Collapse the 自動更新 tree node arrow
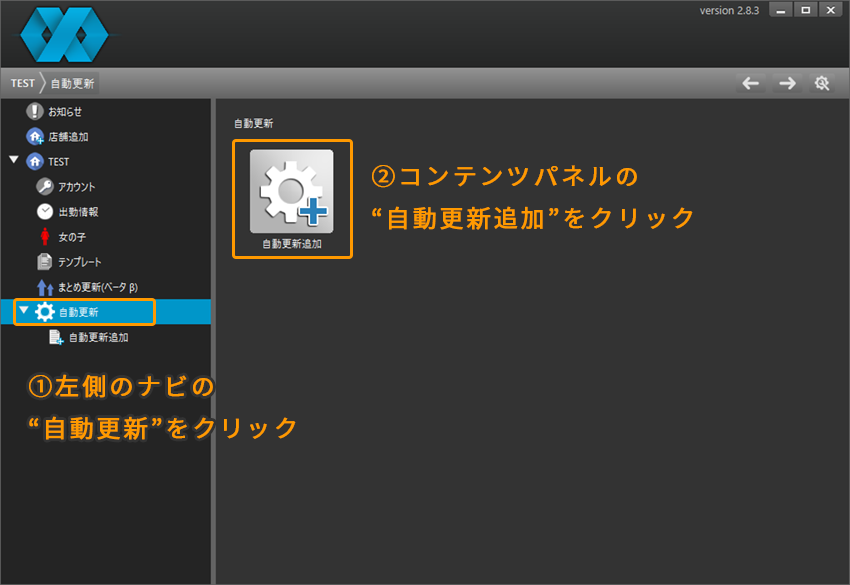Image resolution: width=850 pixels, height=585 pixels. click(x=24, y=310)
